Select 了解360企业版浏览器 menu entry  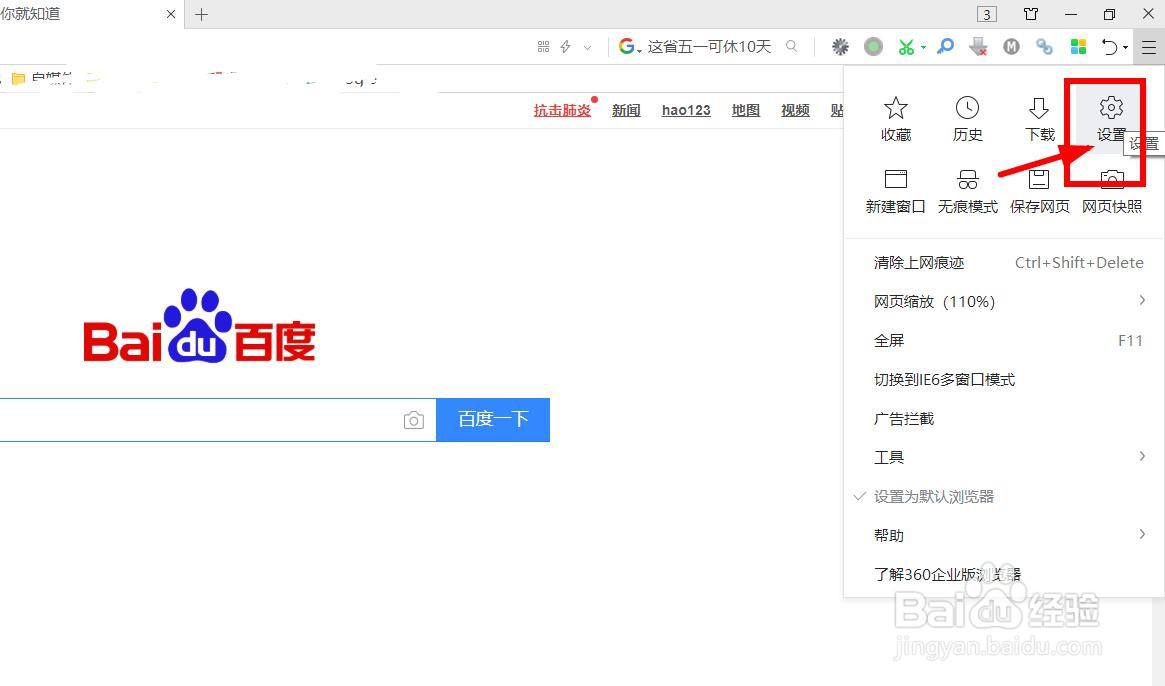(1004, 574)
